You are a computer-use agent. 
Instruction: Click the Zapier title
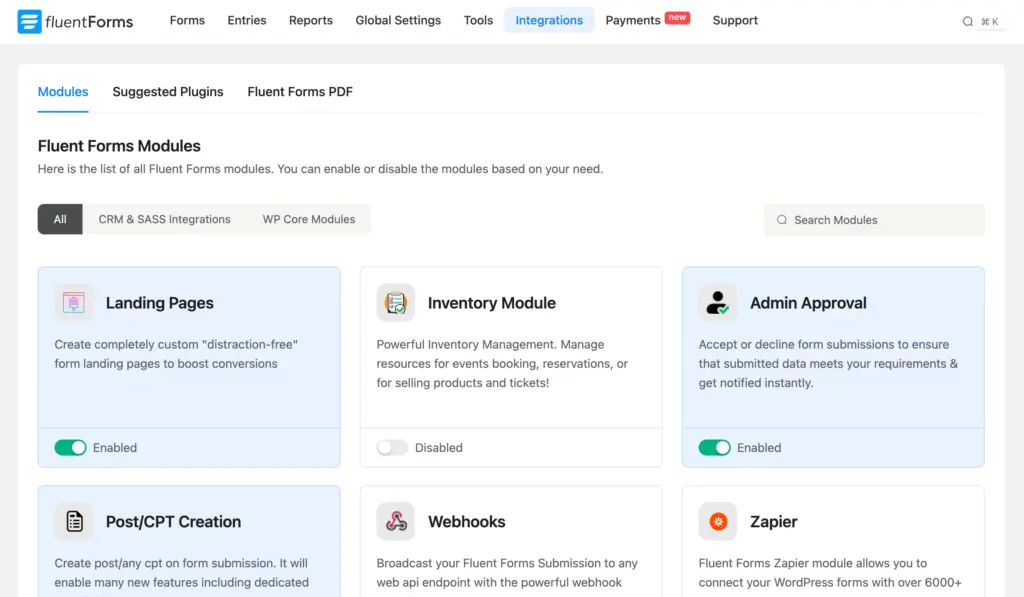click(773, 522)
